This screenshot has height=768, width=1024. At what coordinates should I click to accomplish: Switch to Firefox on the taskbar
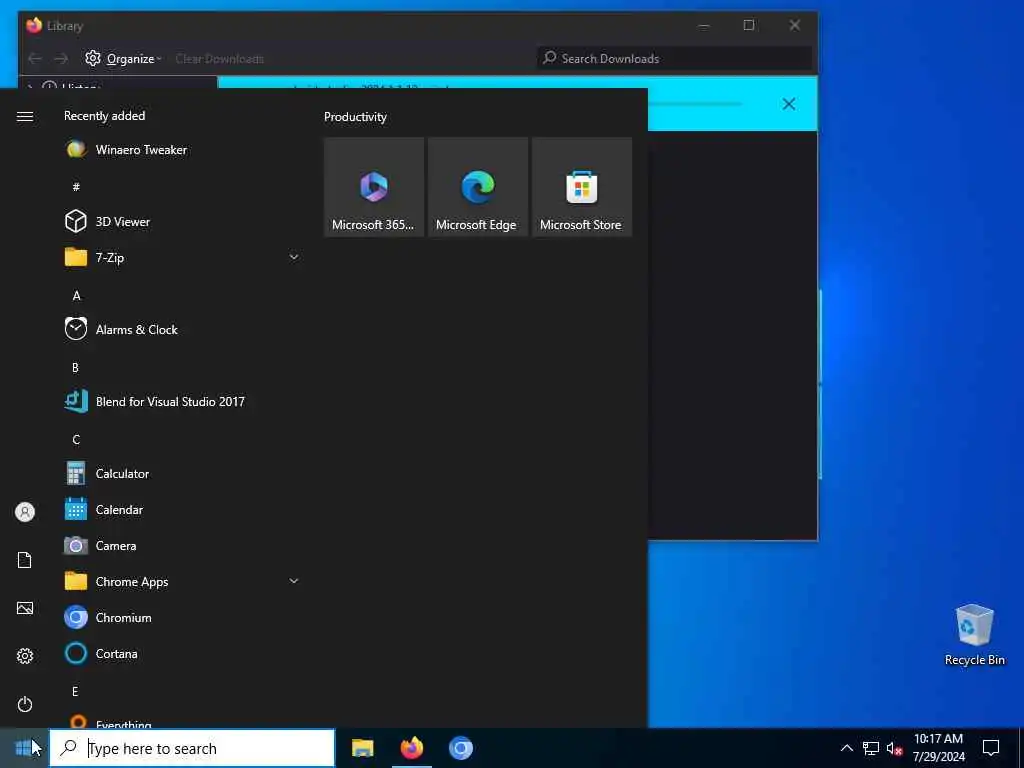click(411, 748)
